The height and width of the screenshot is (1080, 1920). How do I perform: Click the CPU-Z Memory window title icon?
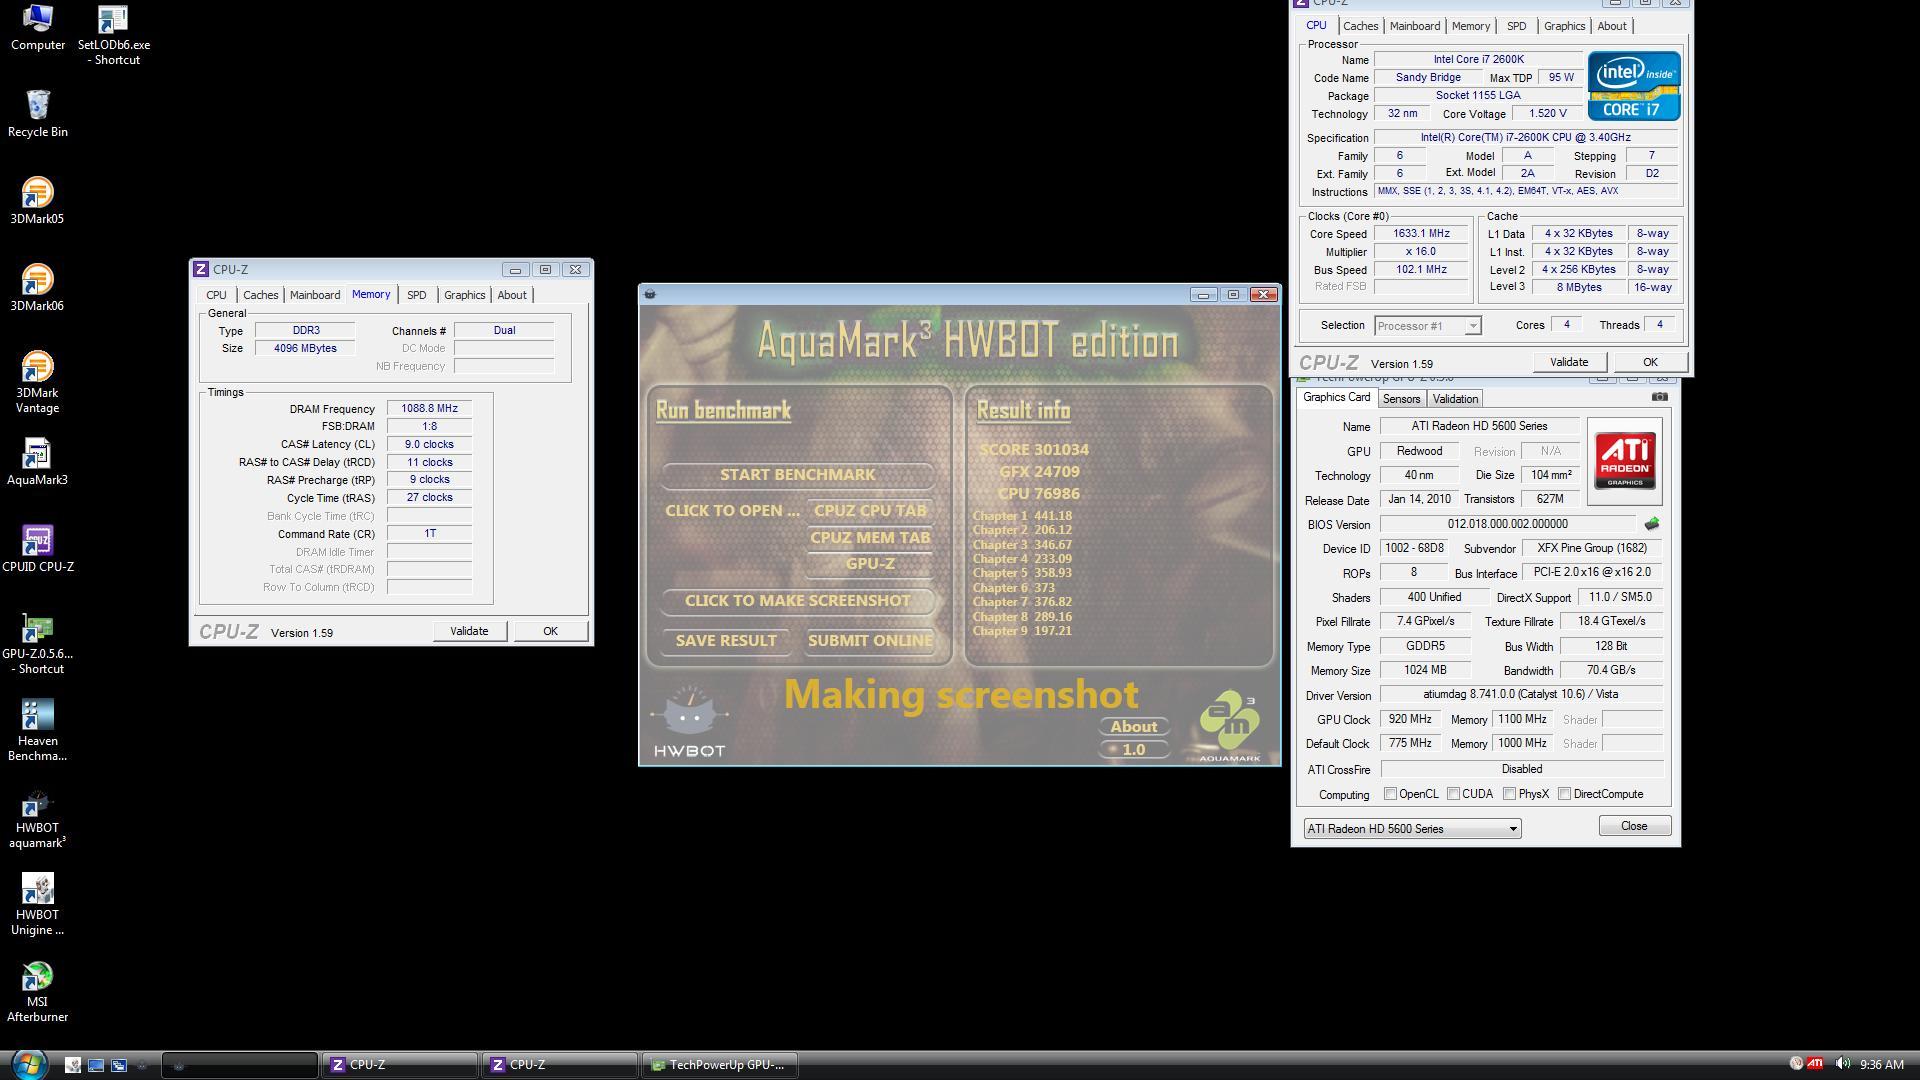(201, 269)
